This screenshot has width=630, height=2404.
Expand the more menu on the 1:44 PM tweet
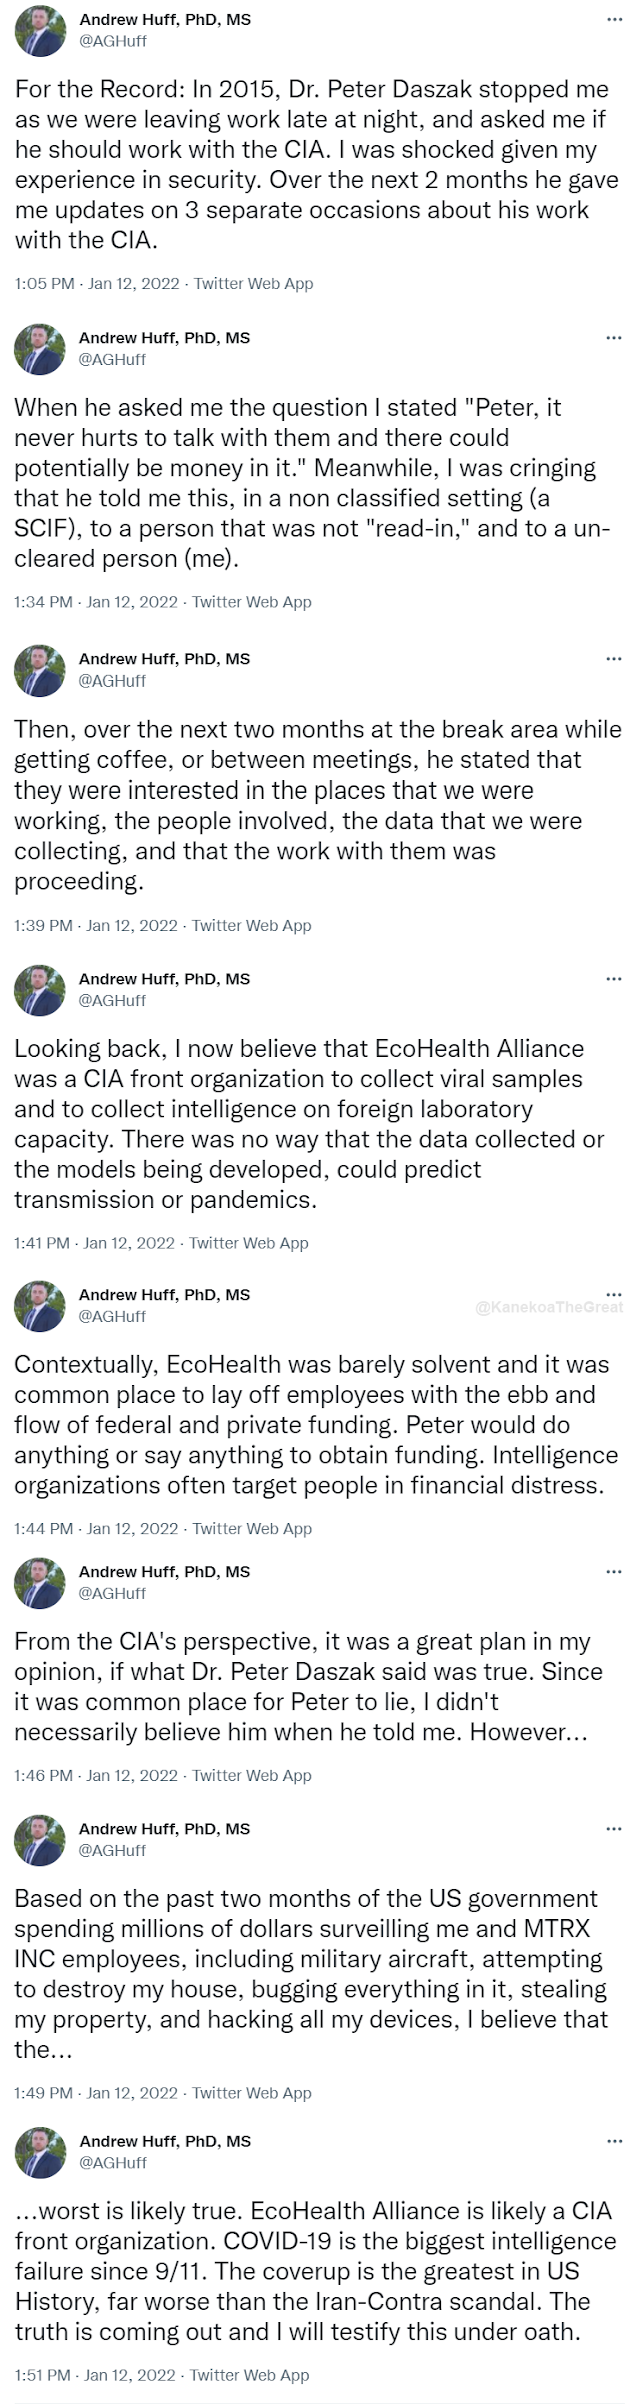tap(613, 1294)
